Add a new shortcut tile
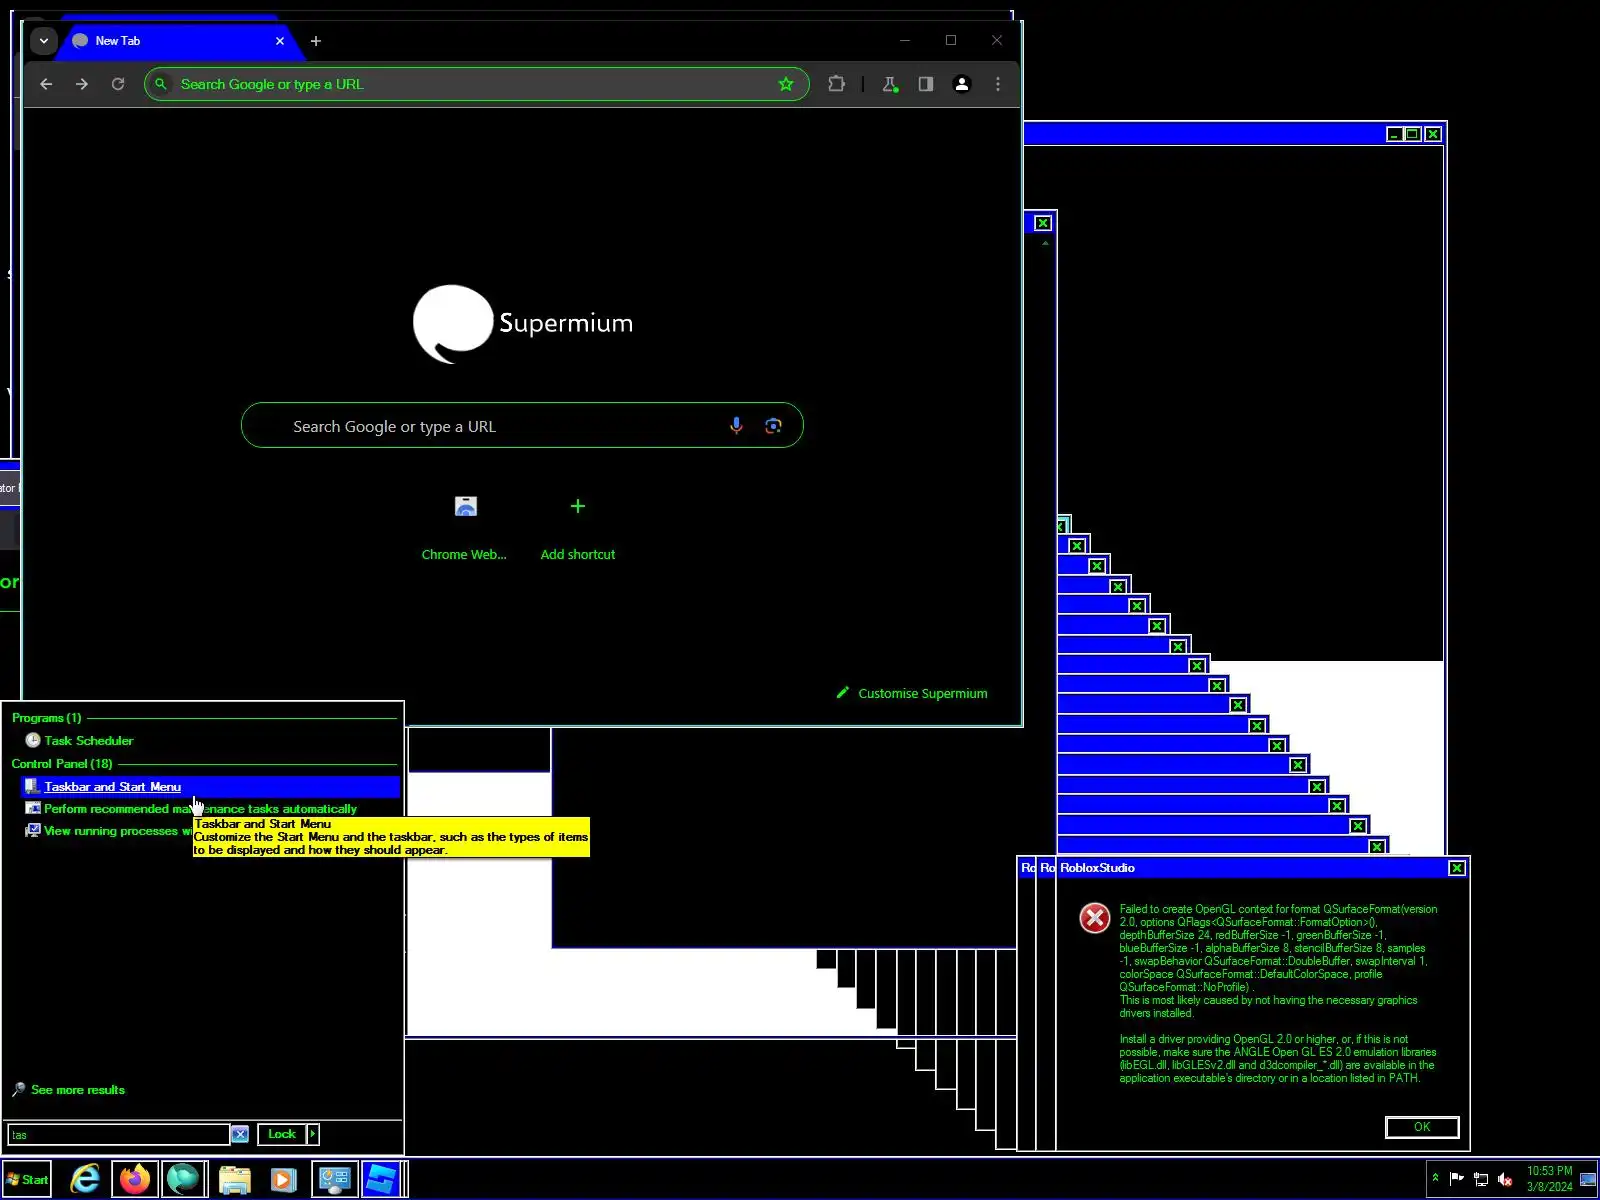This screenshot has height=1200, width=1600. pos(578,527)
